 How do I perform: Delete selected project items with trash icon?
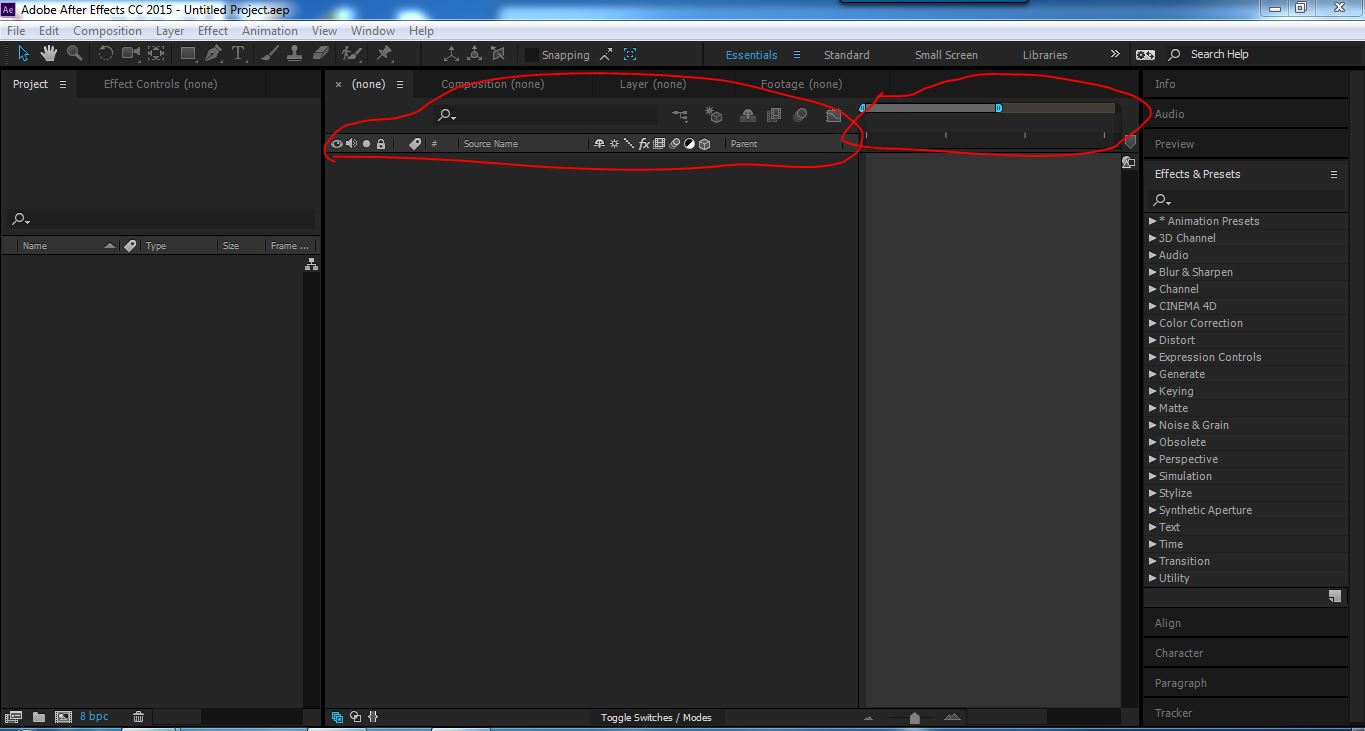[x=138, y=717]
